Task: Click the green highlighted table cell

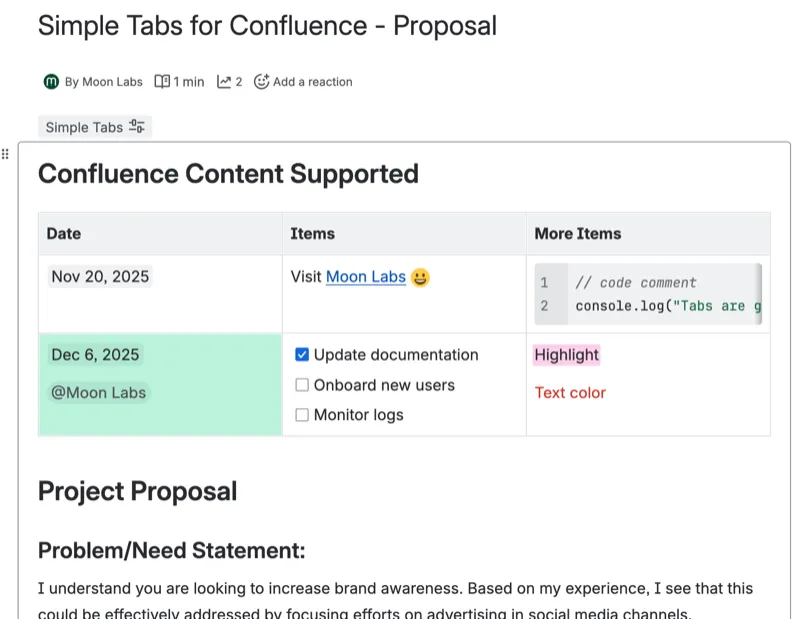Action: (160, 384)
